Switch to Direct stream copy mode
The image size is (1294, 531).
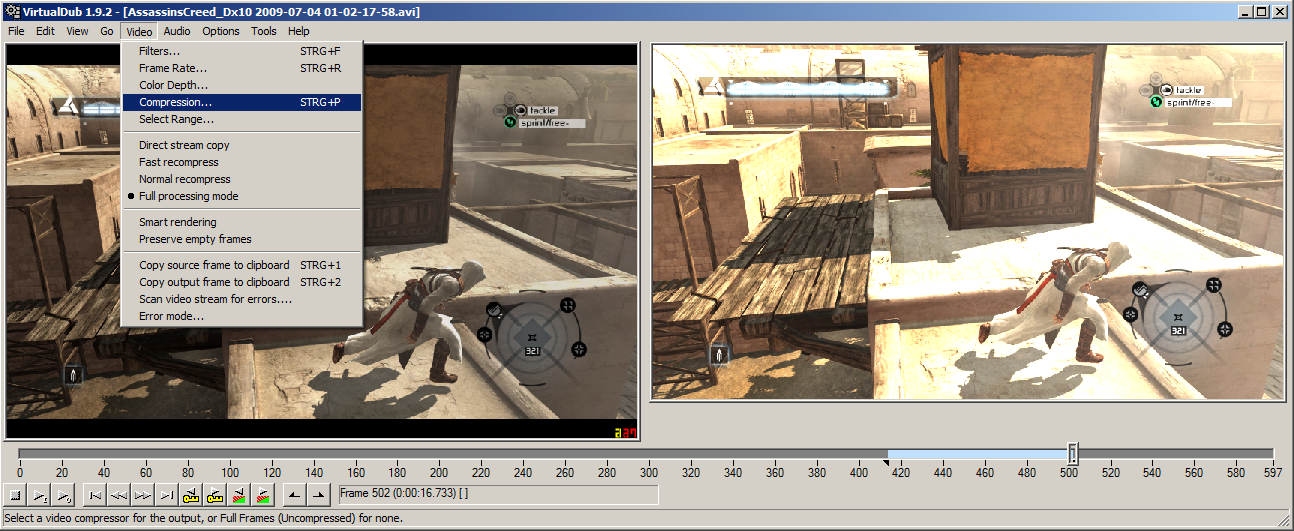[241, 145]
